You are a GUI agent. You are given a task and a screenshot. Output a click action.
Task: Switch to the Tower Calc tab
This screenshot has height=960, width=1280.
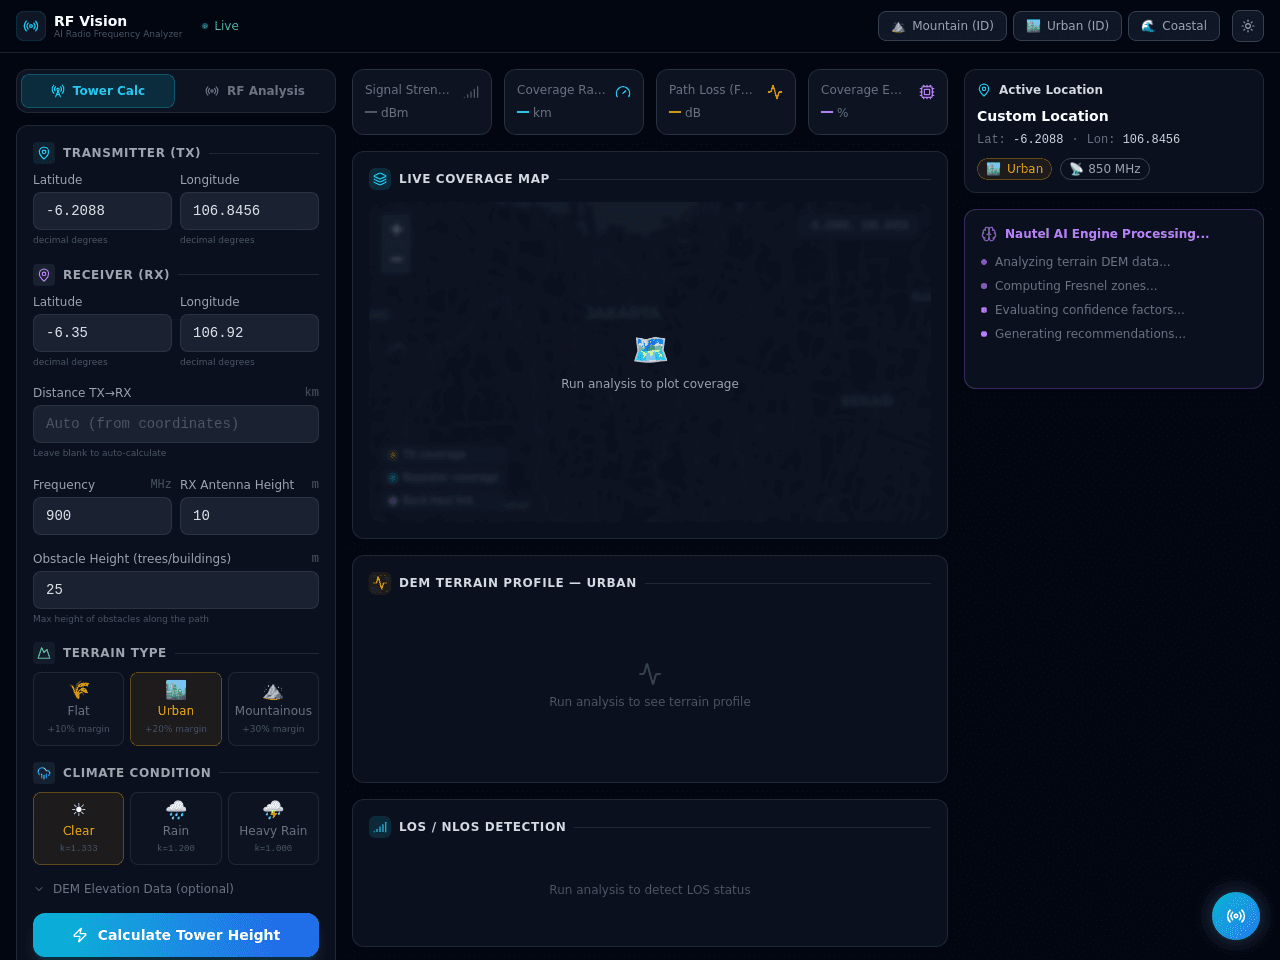point(98,91)
